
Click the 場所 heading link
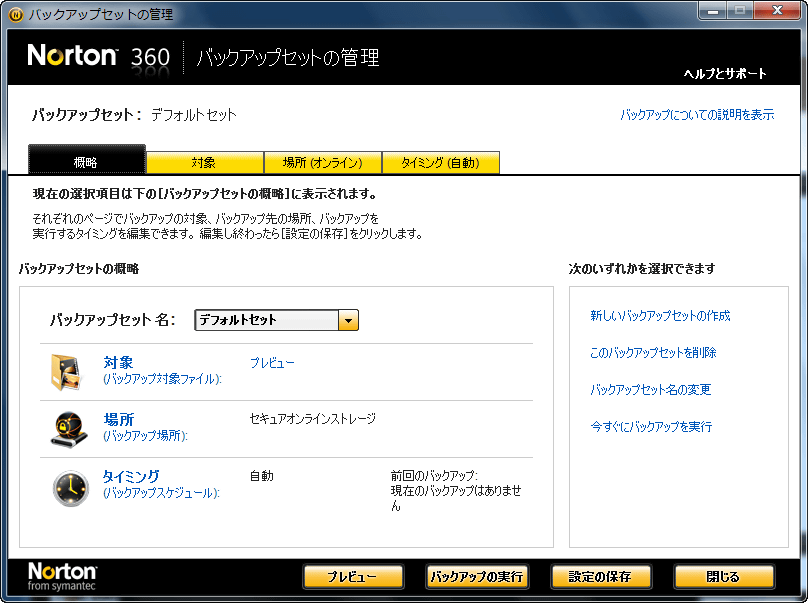[x=119, y=419]
